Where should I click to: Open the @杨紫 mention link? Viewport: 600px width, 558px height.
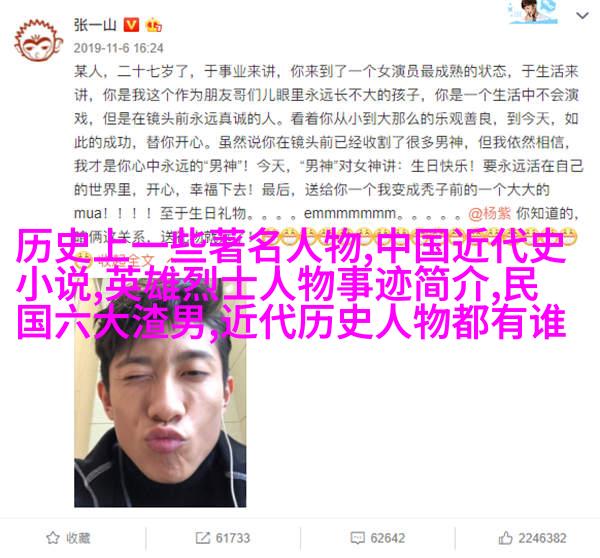tap(489, 213)
